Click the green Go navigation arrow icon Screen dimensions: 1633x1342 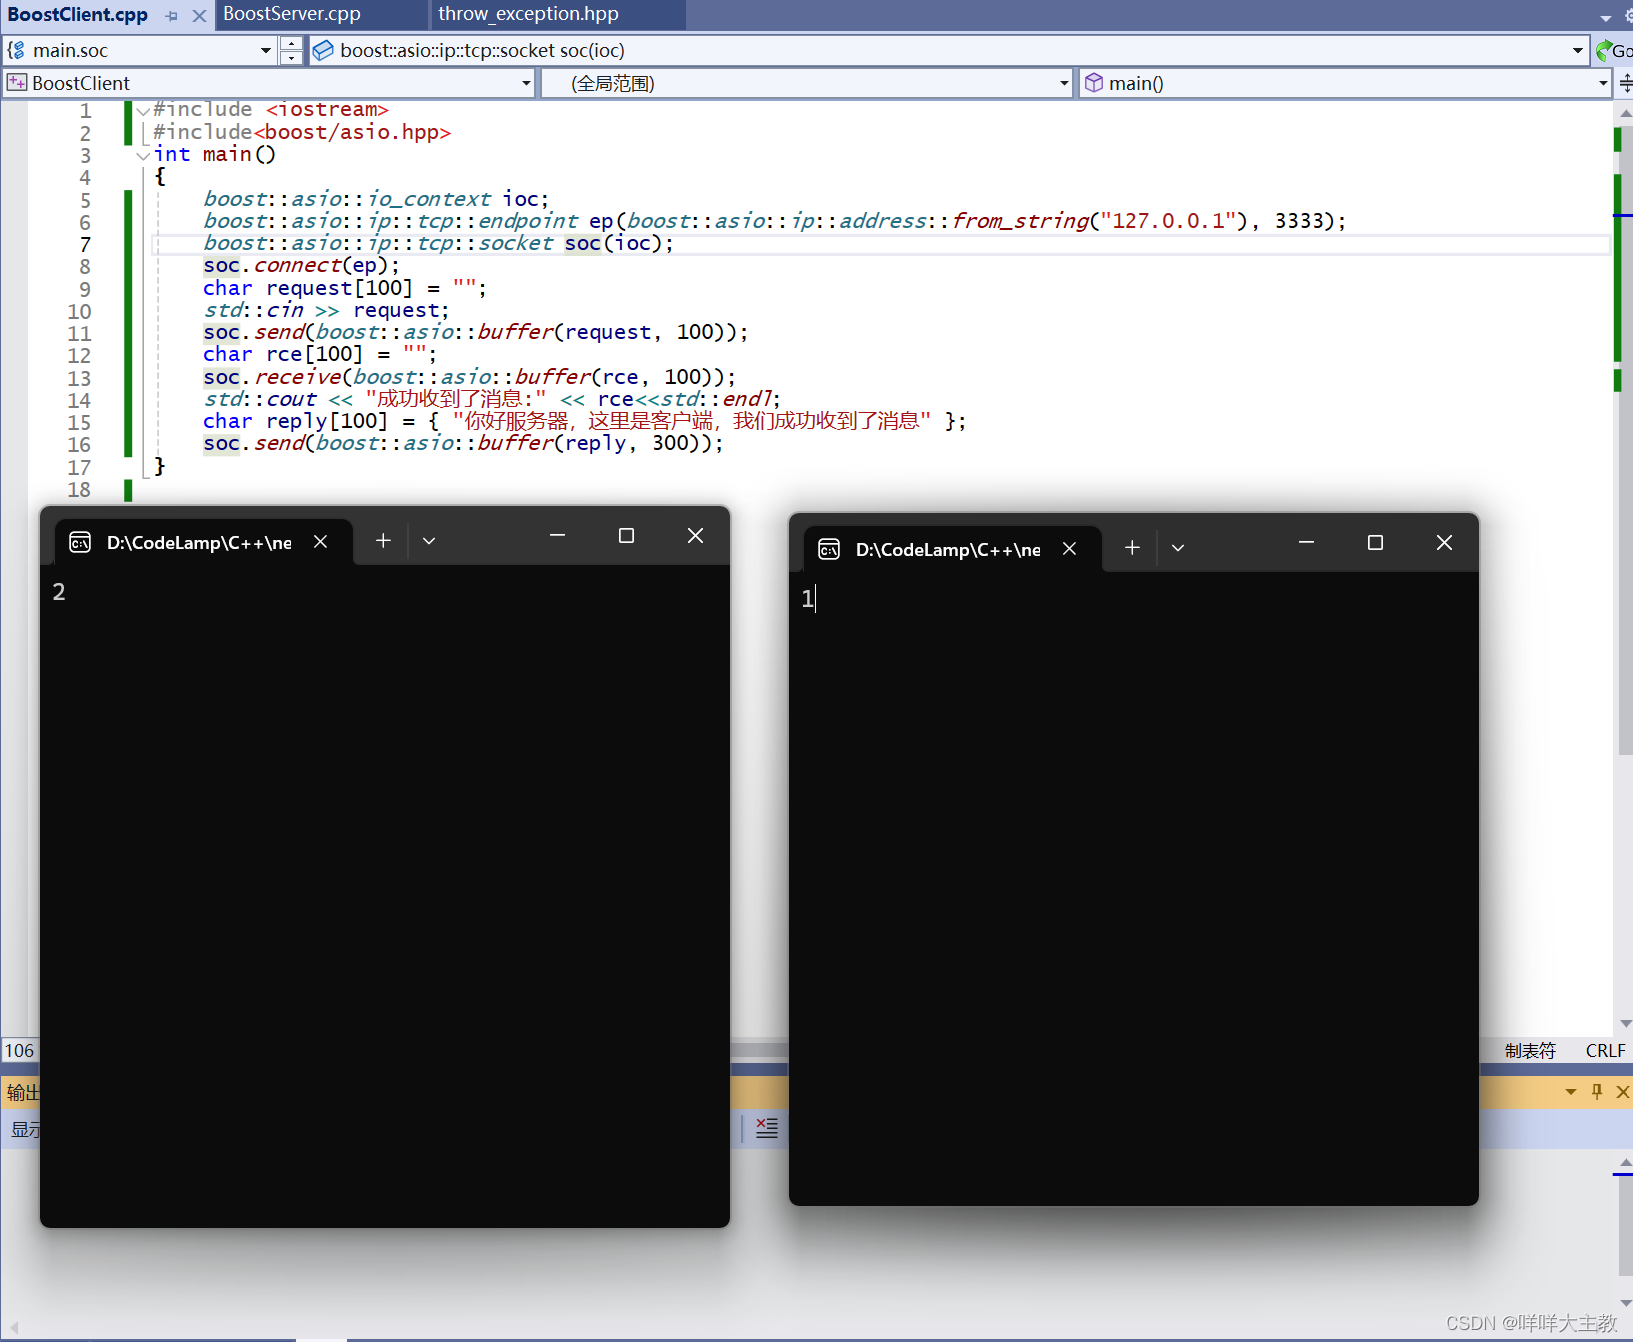pos(1604,50)
